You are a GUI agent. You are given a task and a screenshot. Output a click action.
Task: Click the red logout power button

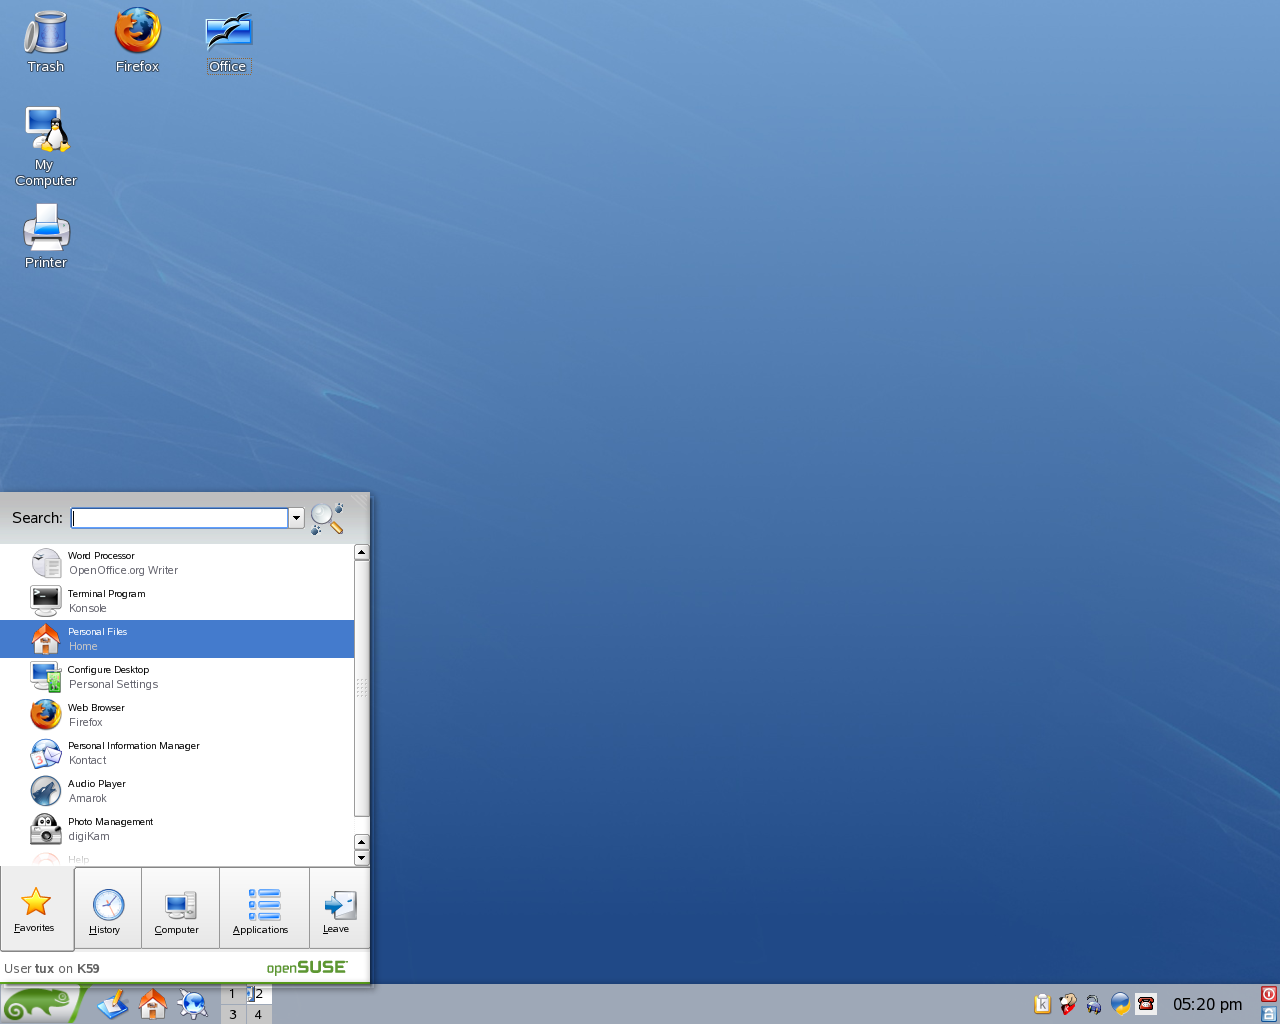click(1269, 994)
